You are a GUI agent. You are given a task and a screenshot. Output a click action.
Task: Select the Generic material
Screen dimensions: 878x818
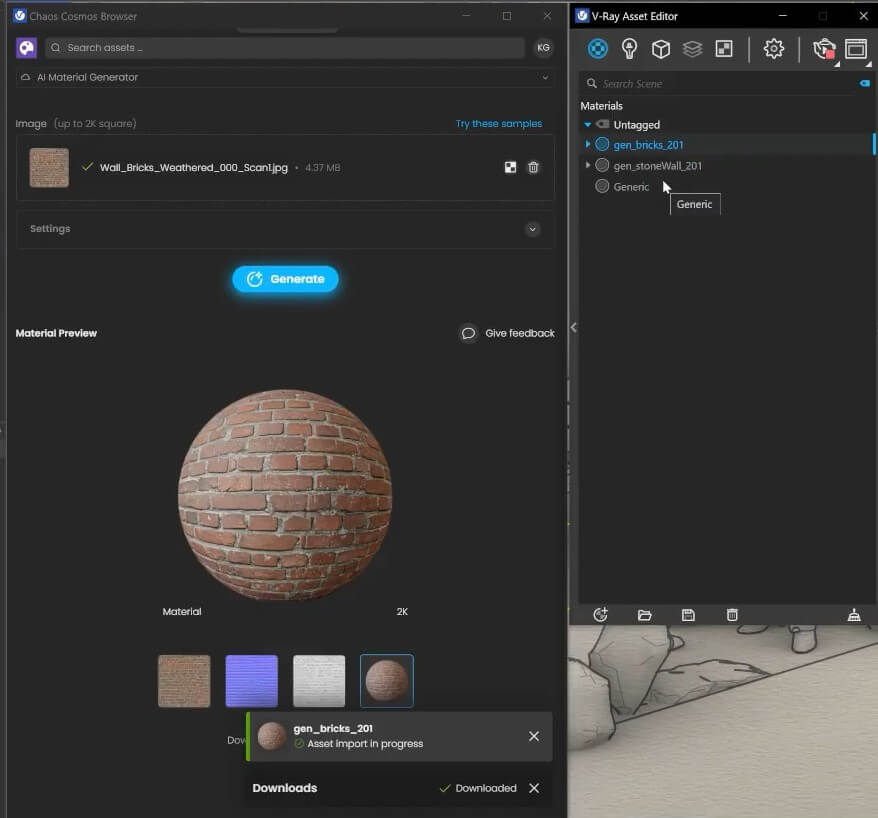631,187
